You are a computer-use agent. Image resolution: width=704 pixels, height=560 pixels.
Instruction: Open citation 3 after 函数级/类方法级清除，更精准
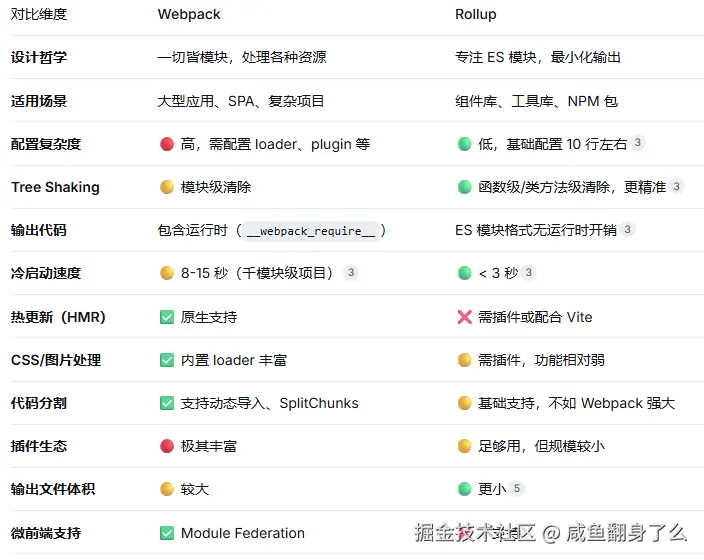point(676,186)
